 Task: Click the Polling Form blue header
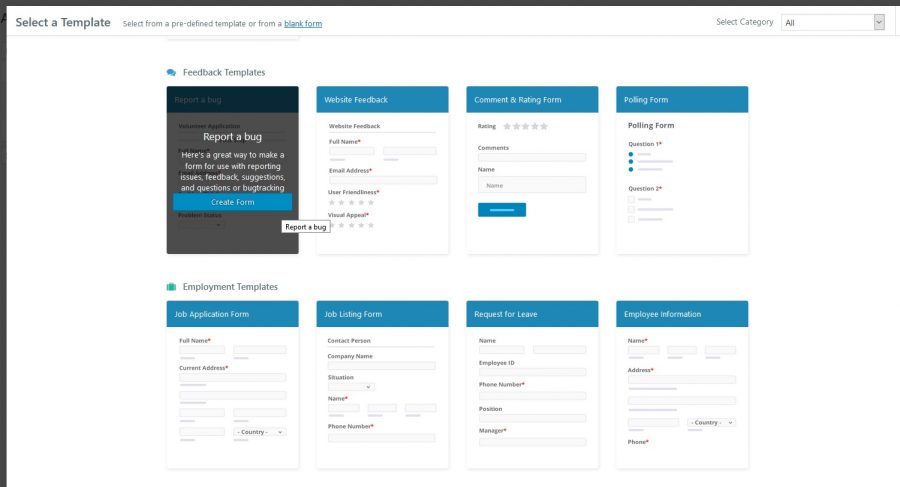682,99
